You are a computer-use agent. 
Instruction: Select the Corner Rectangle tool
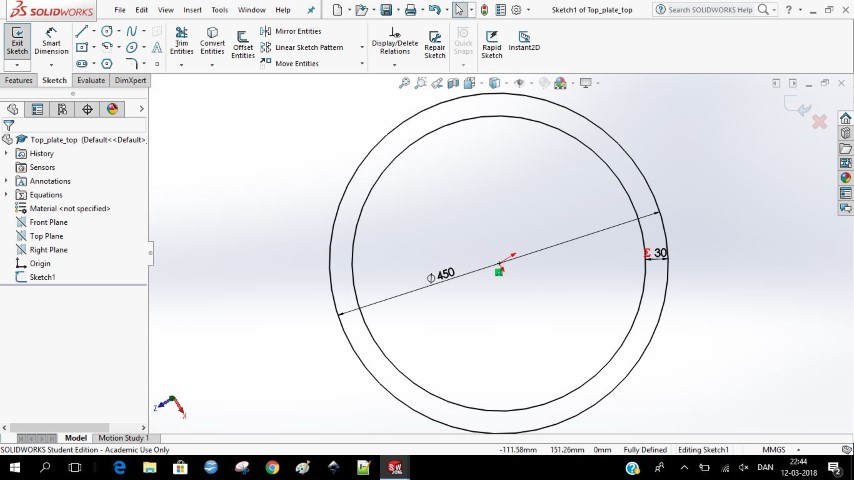(x=82, y=47)
